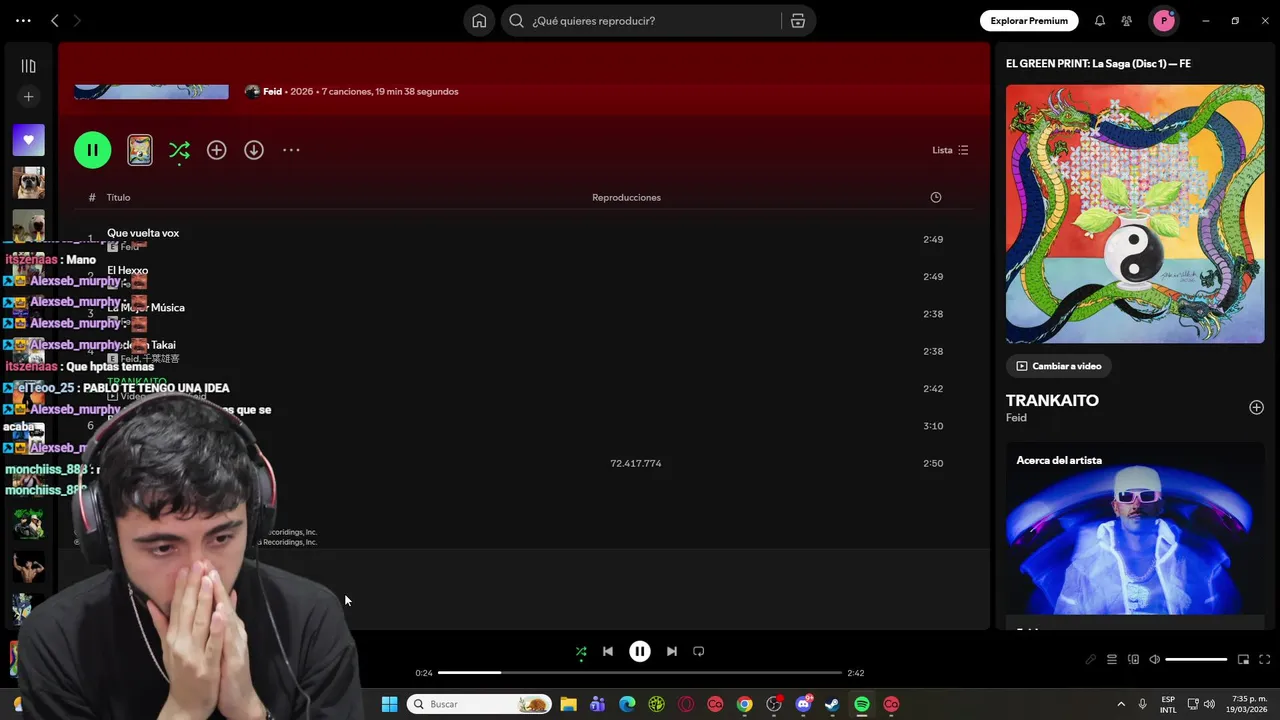The image size is (1280, 720).
Task: Add TRANKAITO to liked songs plus icon
Action: click(1256, 407)
